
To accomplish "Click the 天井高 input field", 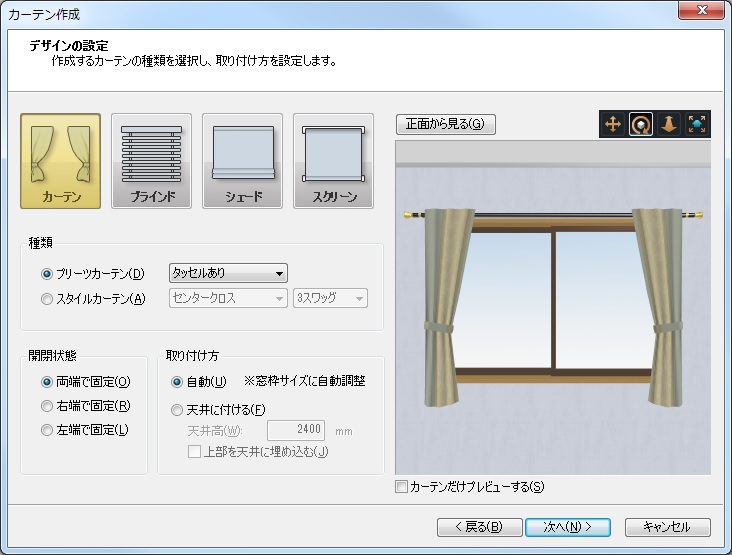I will 297,431.
